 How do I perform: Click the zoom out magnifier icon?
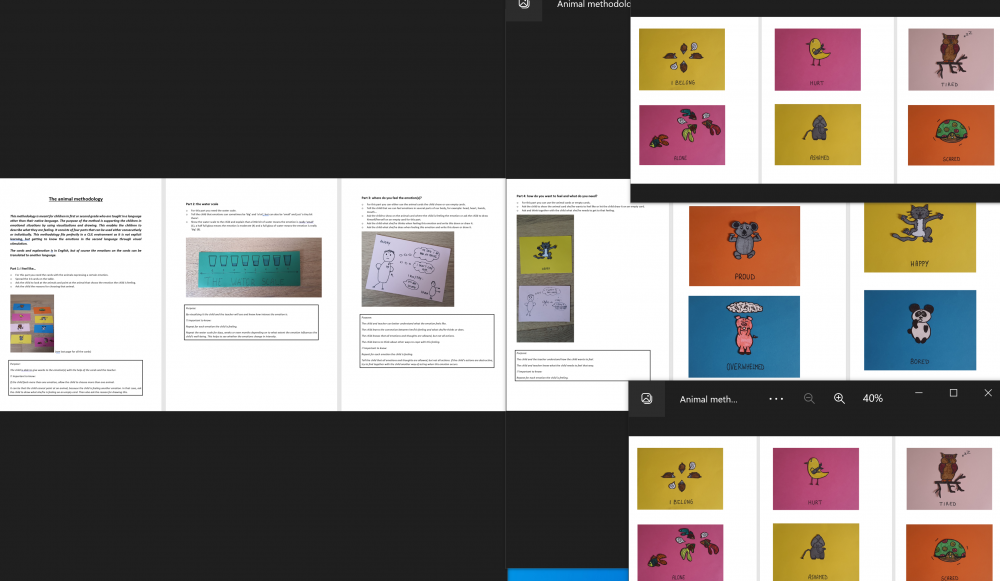pos(809,399)
